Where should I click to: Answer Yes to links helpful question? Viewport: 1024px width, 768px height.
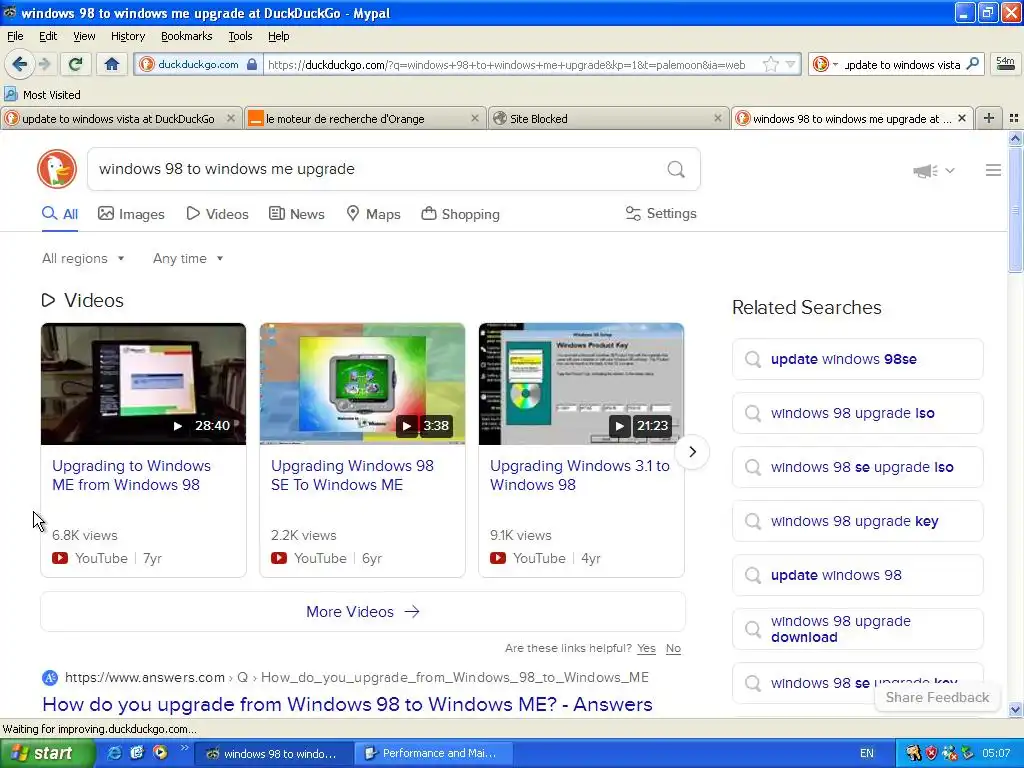click(x=646, y=648)
